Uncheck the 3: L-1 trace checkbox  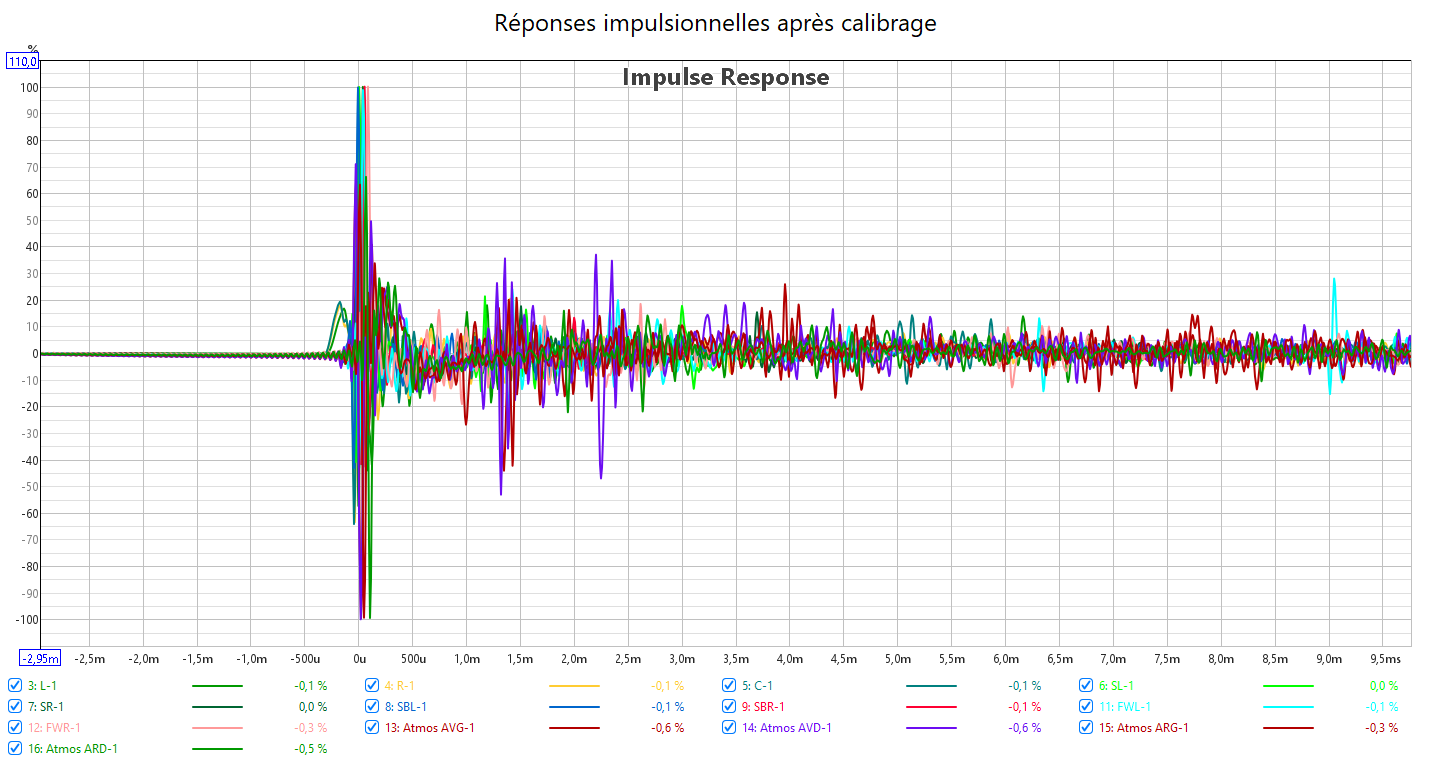tap(15, 686)
